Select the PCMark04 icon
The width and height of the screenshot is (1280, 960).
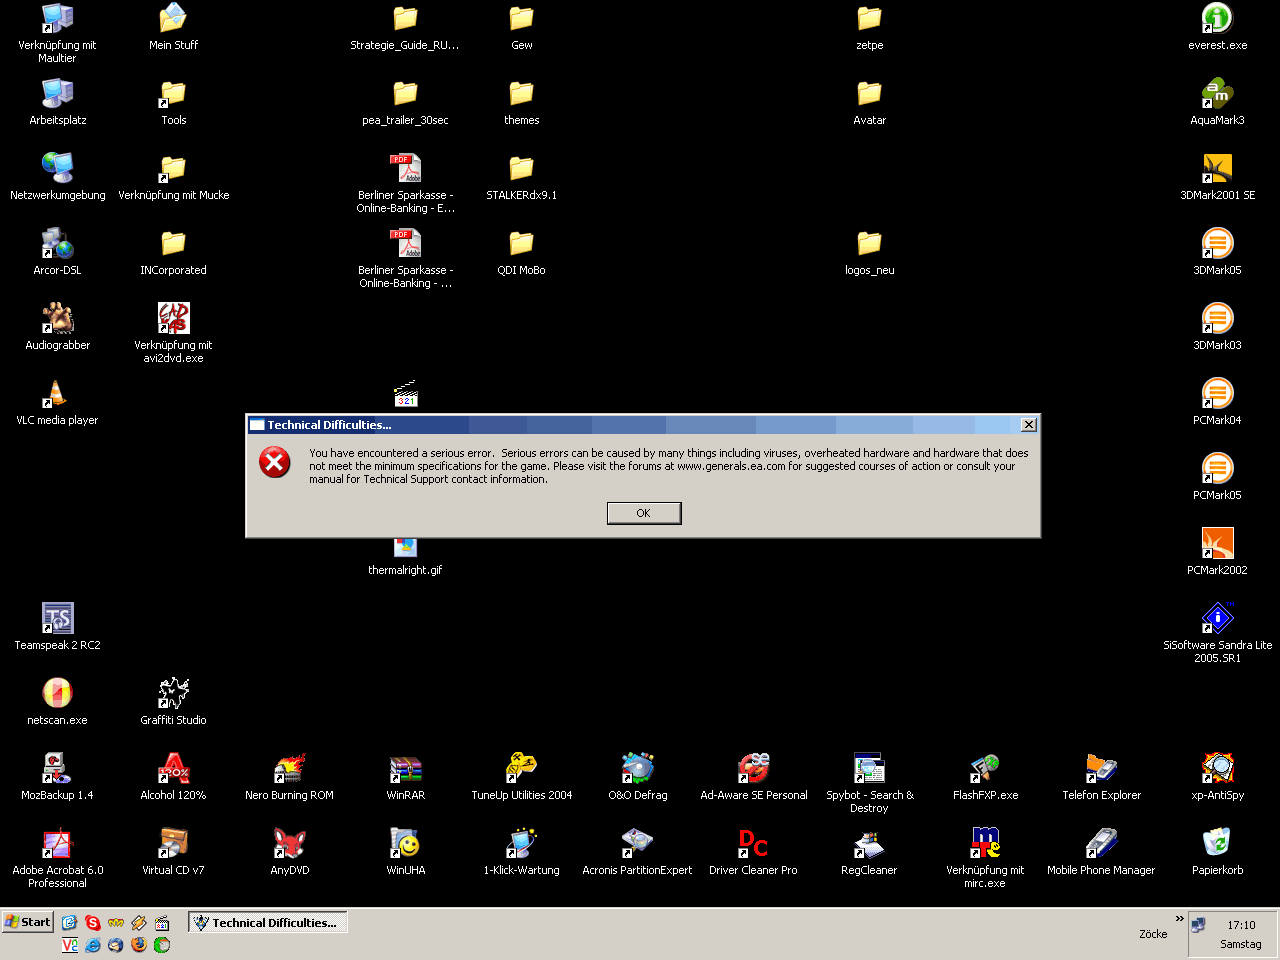1217,402
